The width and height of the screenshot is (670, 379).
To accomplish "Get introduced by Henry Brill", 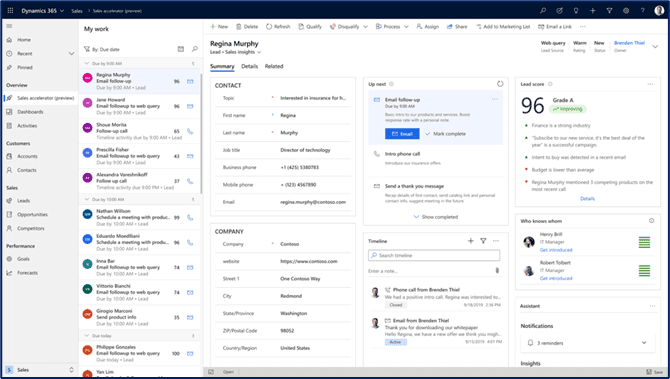I will (x=556, y=250).
